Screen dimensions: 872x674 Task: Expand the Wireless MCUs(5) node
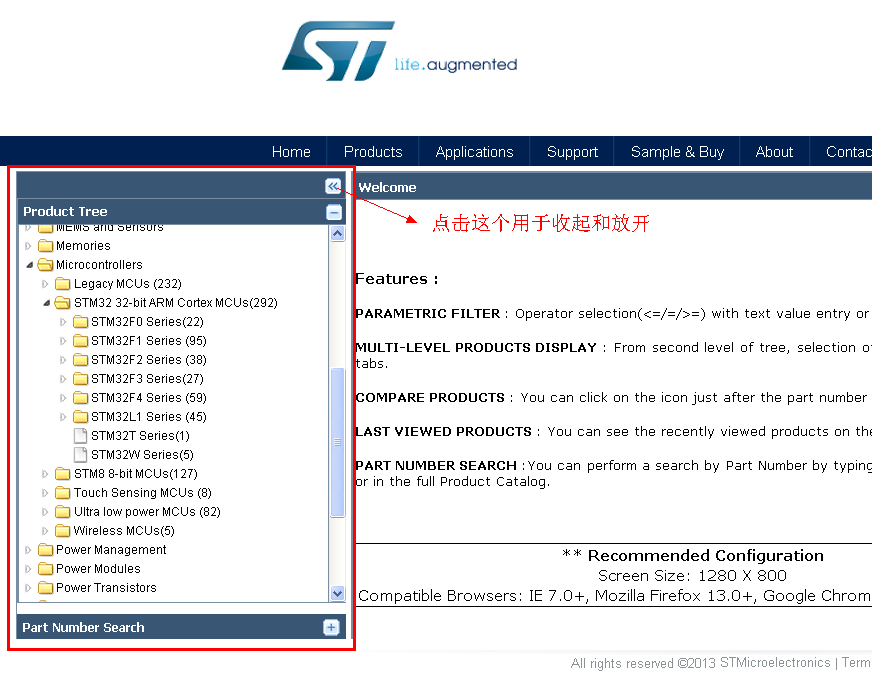point(46,531)
